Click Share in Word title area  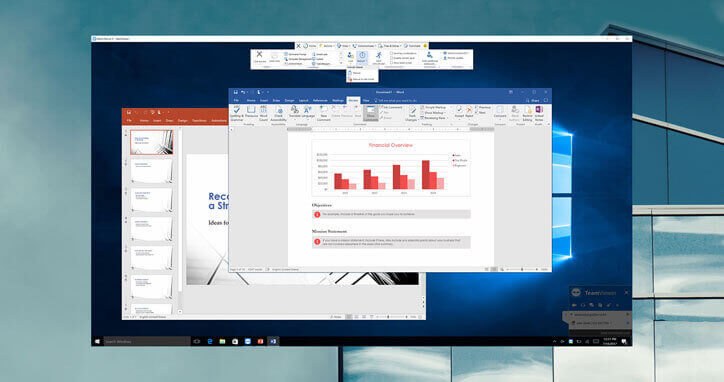point(532,100)
